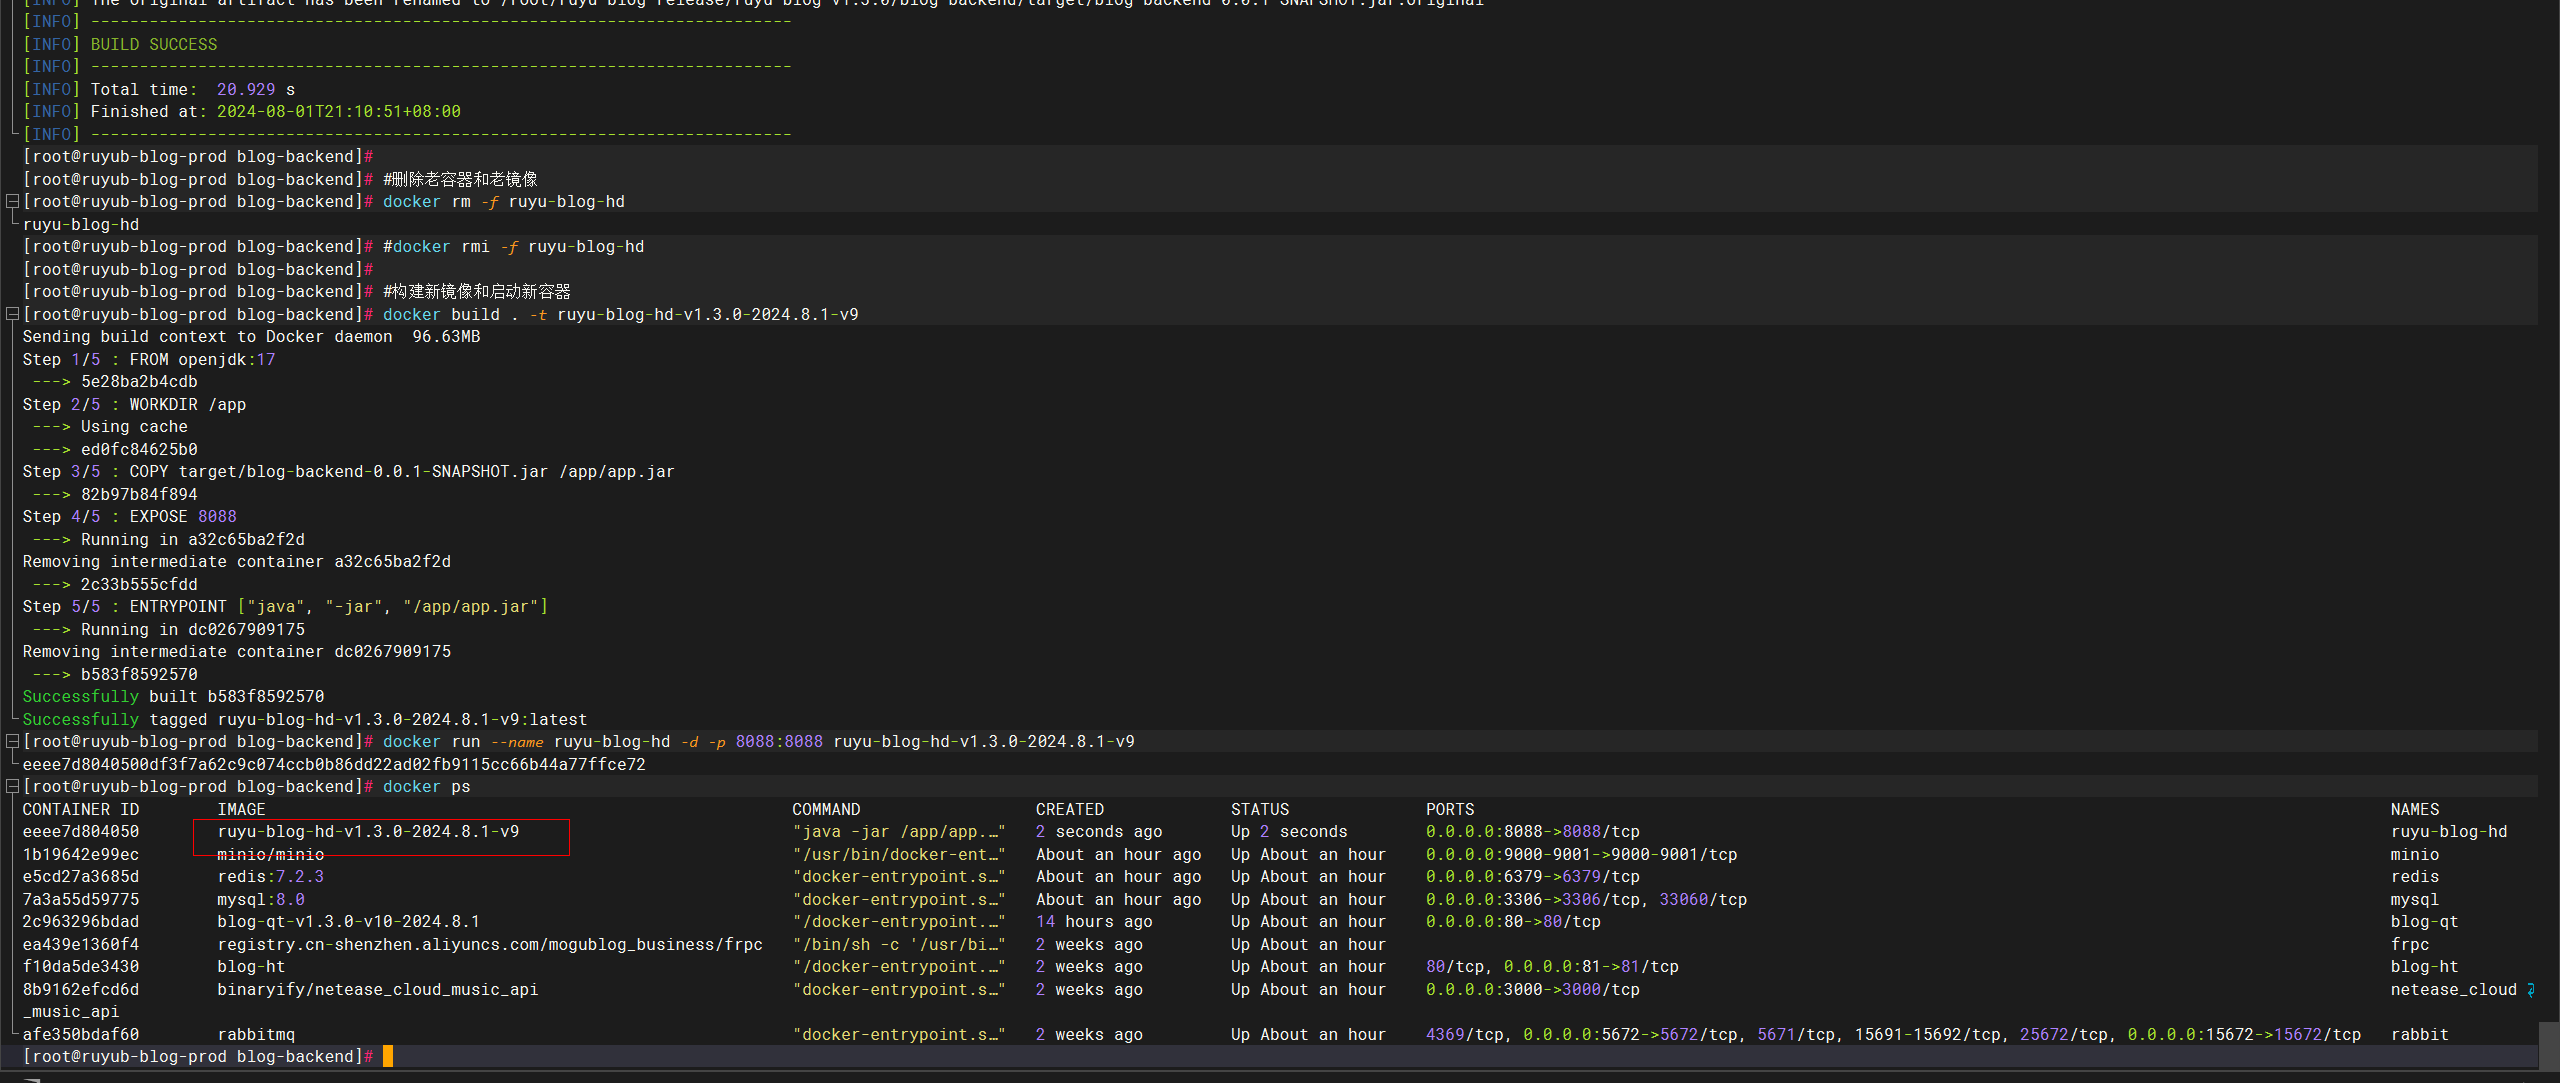Click ports '0.0.0.0:3000->3000/tcp'
The width and height of the screenshot is (2560, 1083).
pyautogui.click(x=1533, y=989)
